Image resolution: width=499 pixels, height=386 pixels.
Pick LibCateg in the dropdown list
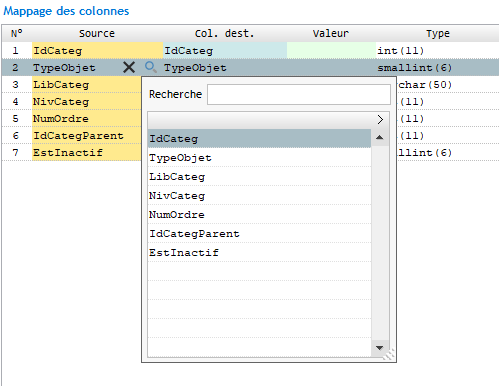pos(259,177)
